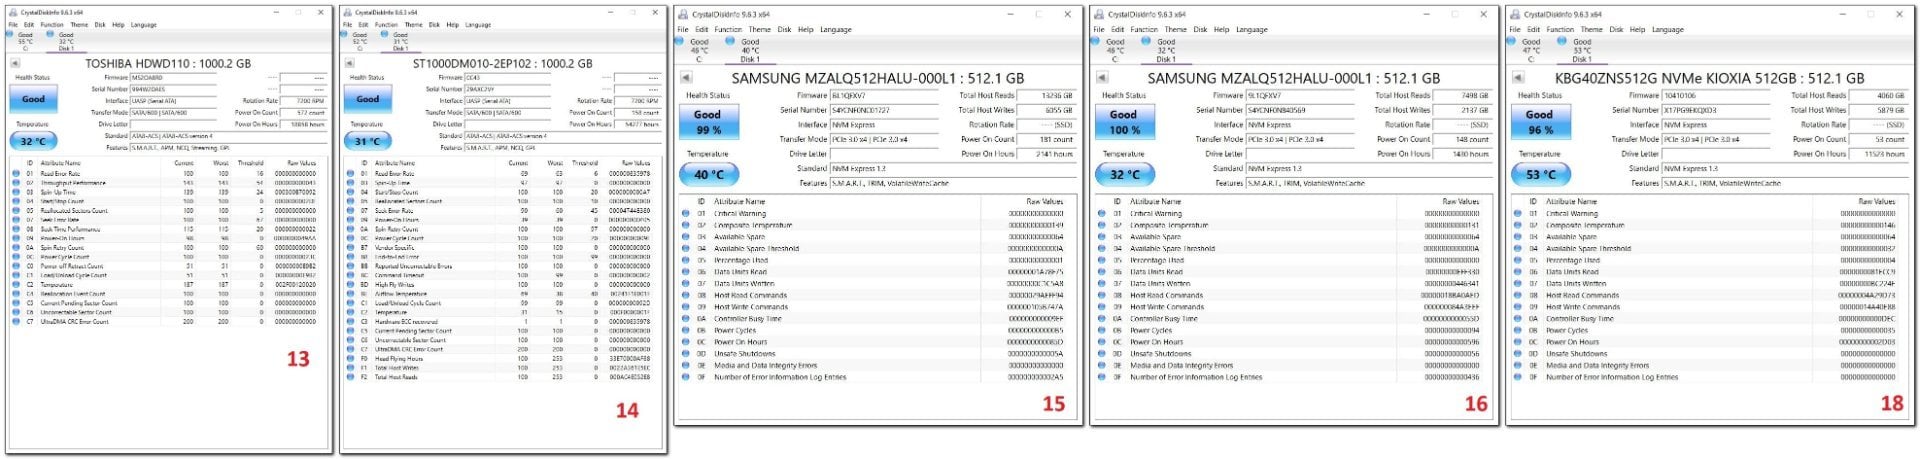
Task: Click blue status dot of Disk 1 tab in KIOXIA window
Action: click(x=1562, y=41)
